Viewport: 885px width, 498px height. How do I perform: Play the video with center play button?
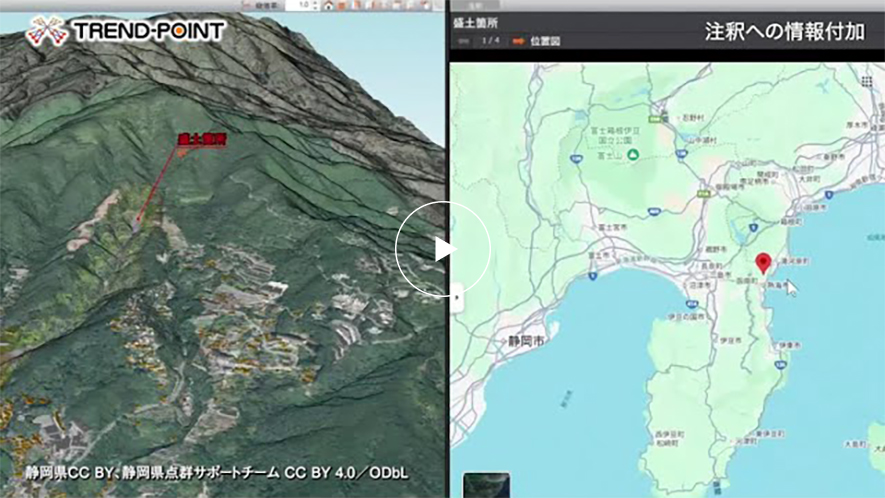(x=443, y=249)
